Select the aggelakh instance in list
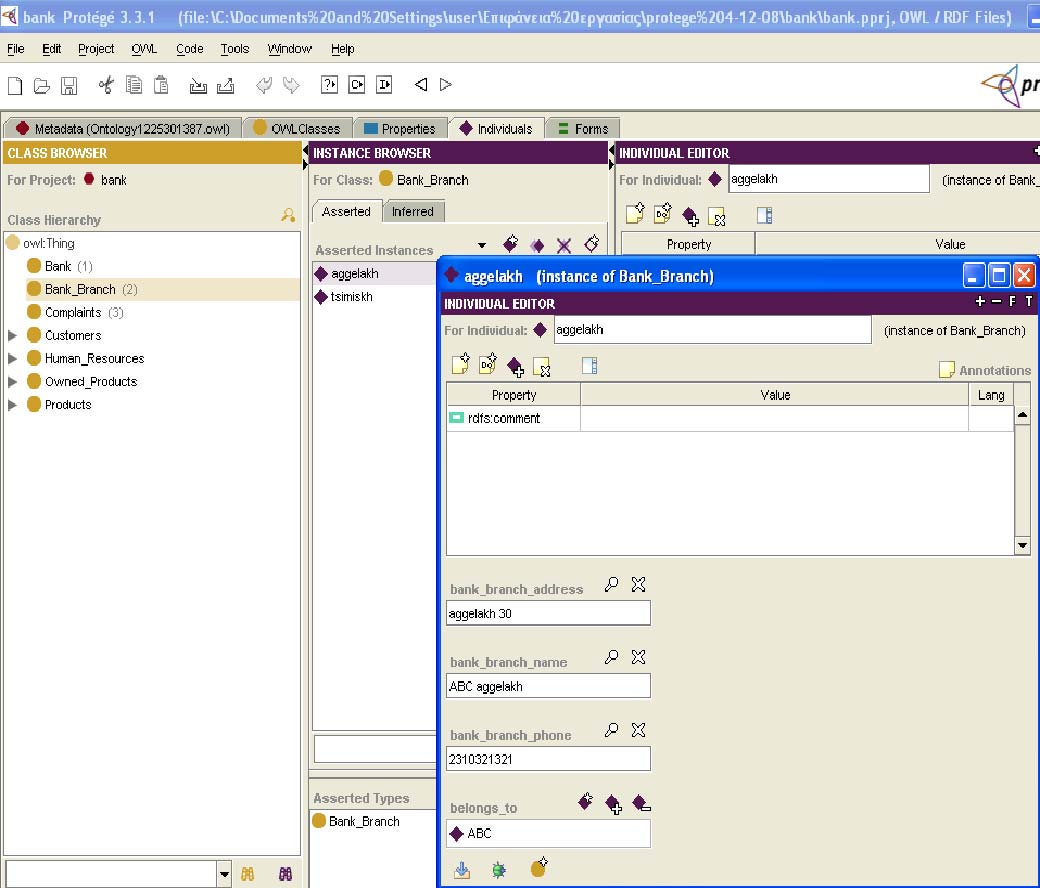The width and height of the screenshot is (1040, 888). click(x=355, y=274)
